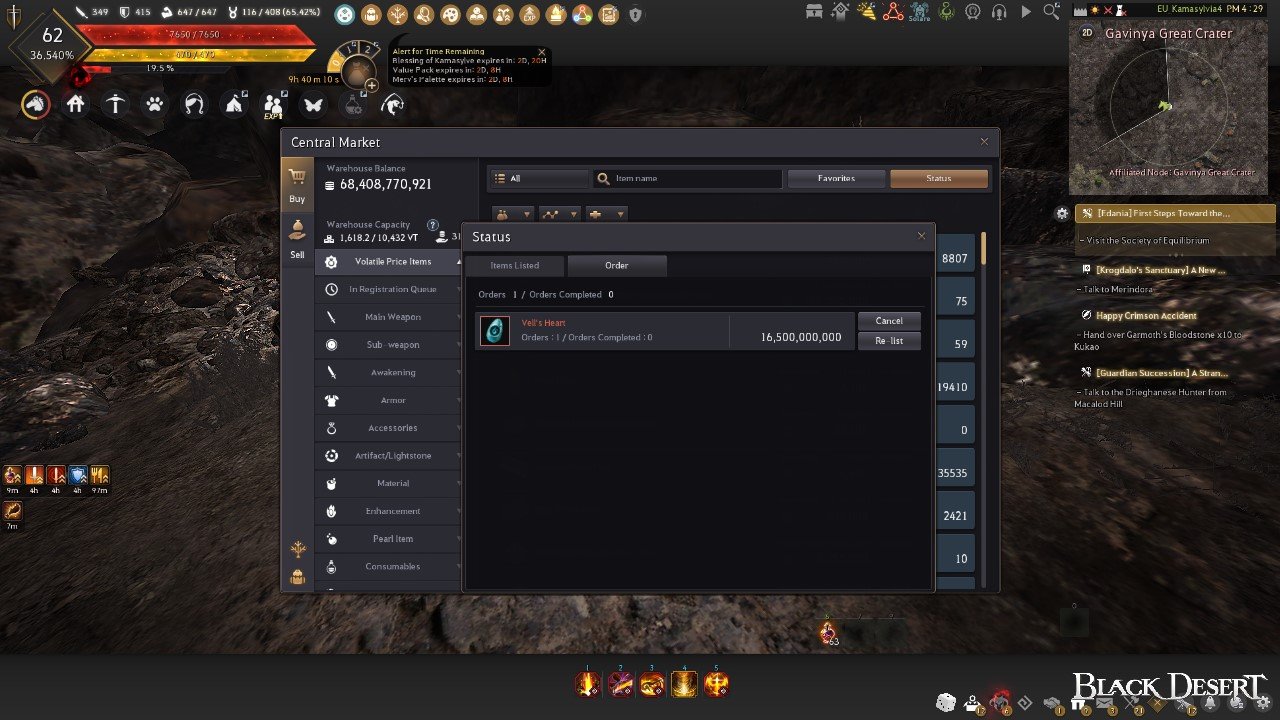Expand the Accessories category
The height and width of the screenshot is (720, 1280).
tap(393, 428)
